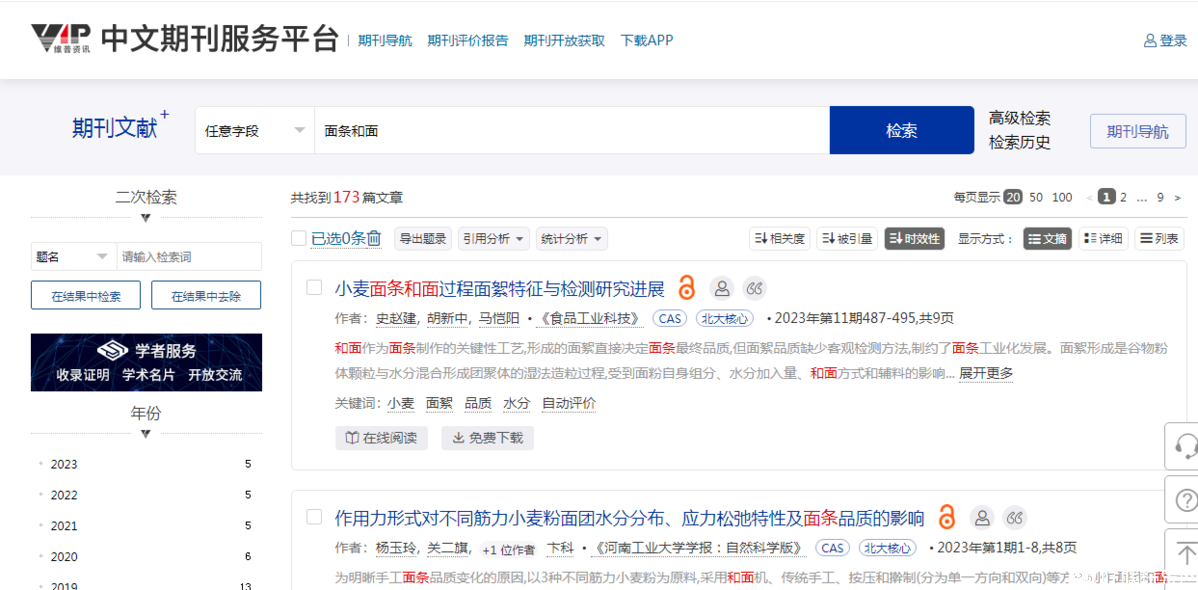The image size is (1198, 590).
Task: Click 在线阅读 for the first article
Action: pyautogui.click(x=381, y=438)
